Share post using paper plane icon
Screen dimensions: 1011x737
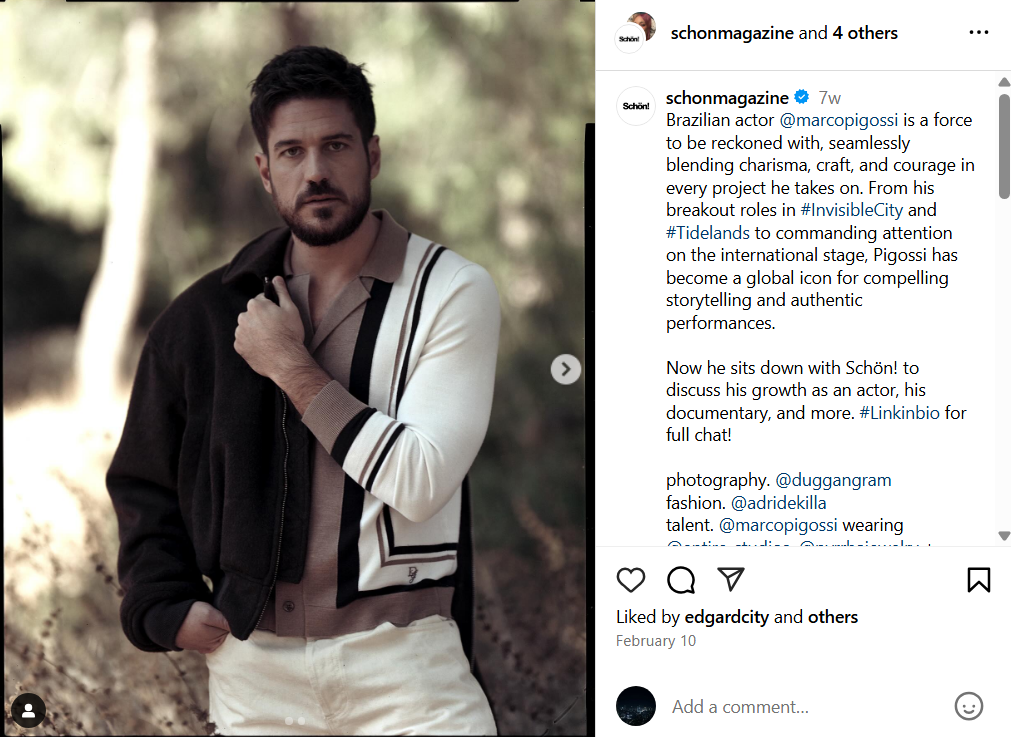pos(731,579)
